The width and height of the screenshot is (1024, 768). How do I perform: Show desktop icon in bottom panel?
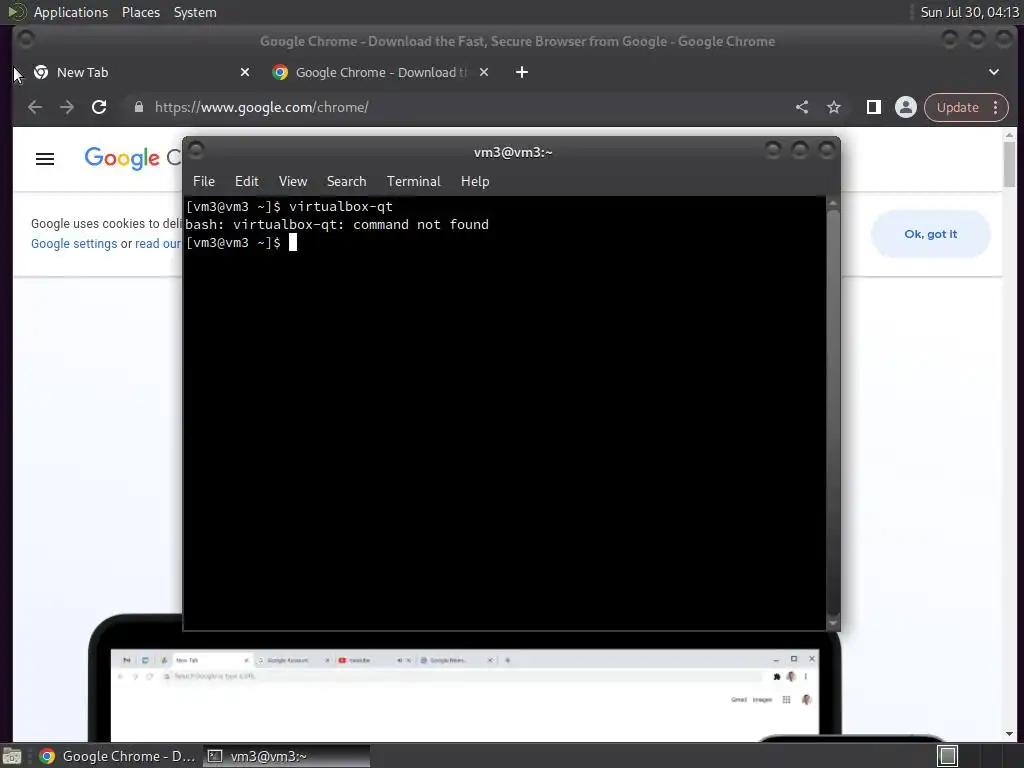(12, 756)
